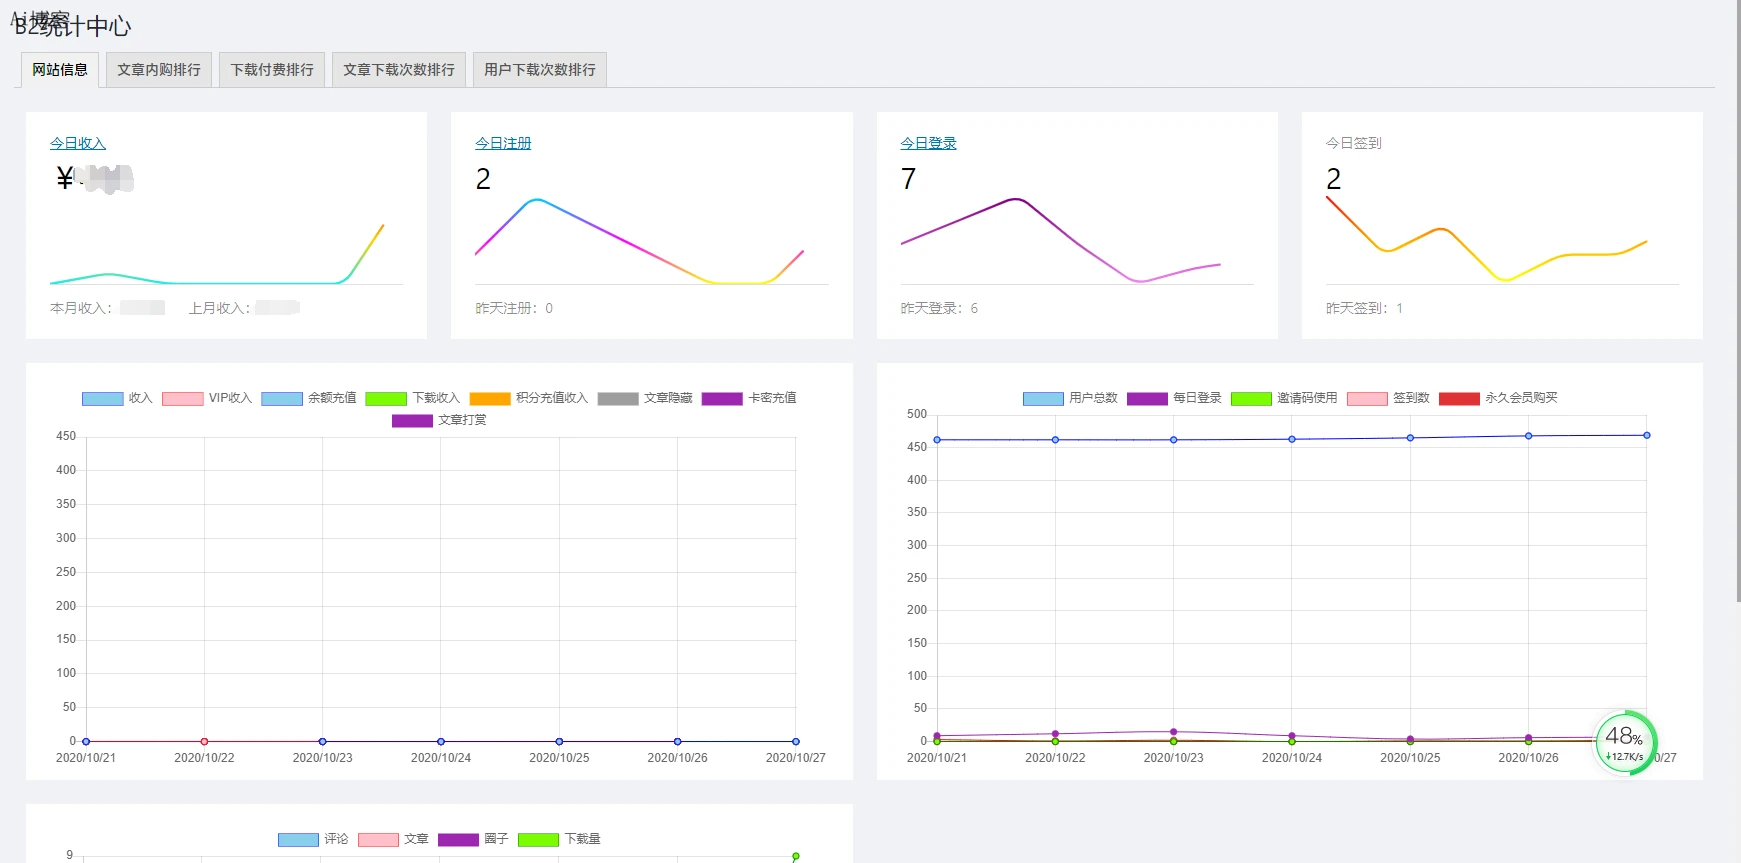The height and width of the screenshot is (863, 1741).
Task: Open the 文章下载次数排行 tab
Action: [398, 70]
